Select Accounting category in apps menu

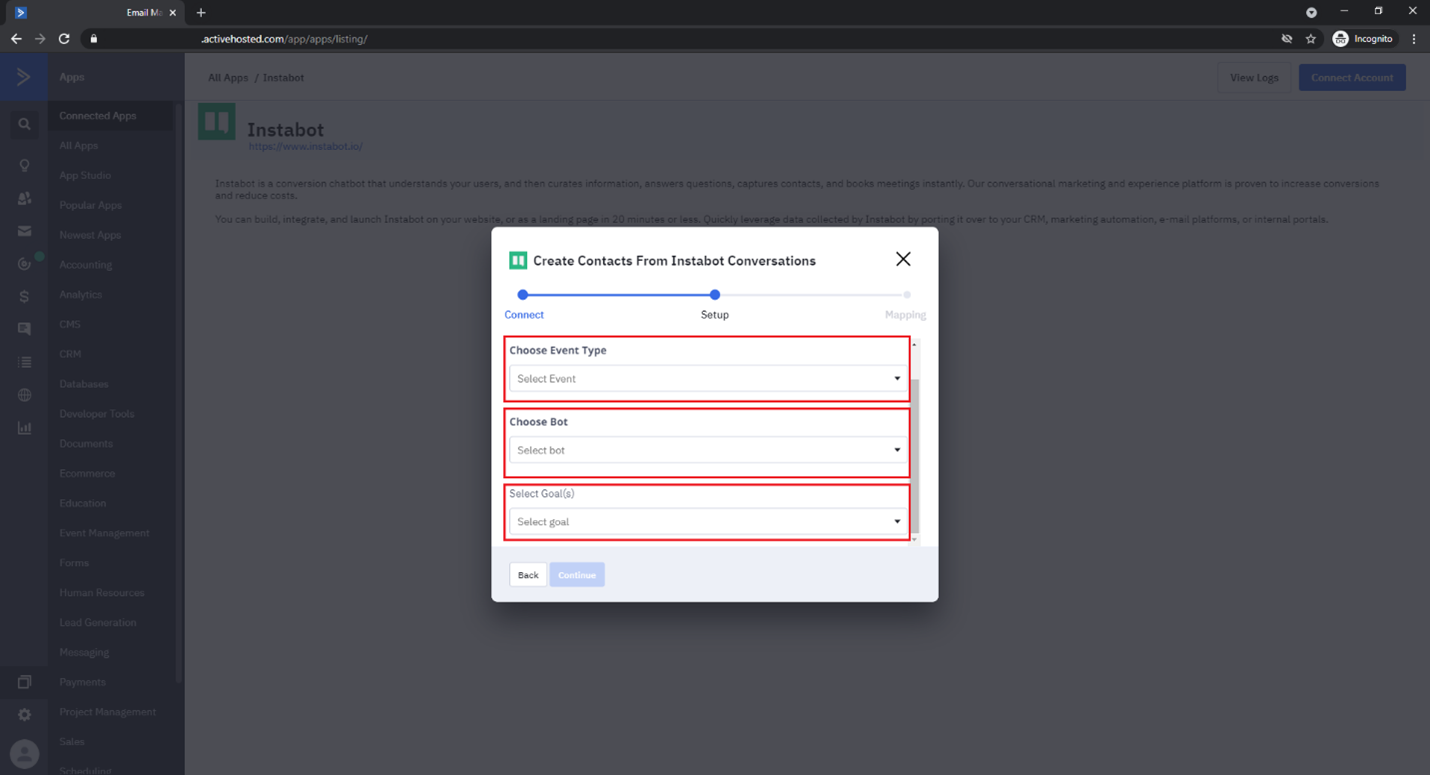click(x=85, y=265)
